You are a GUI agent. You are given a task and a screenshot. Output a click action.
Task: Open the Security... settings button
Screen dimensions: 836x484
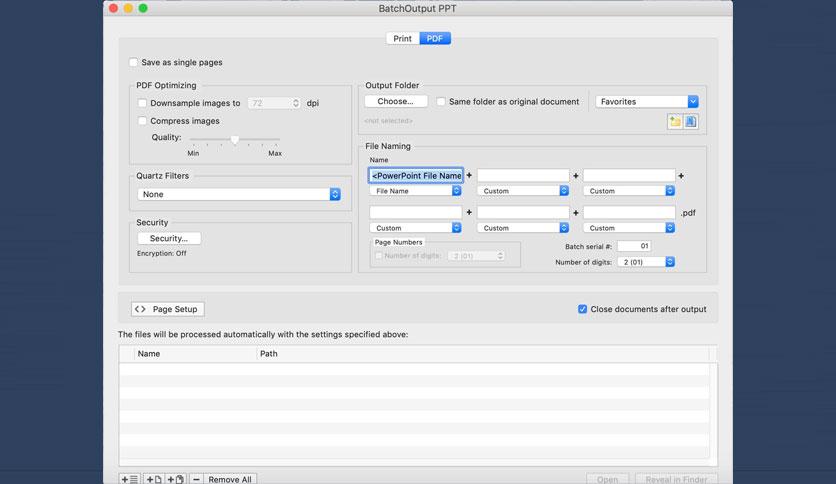168,238
